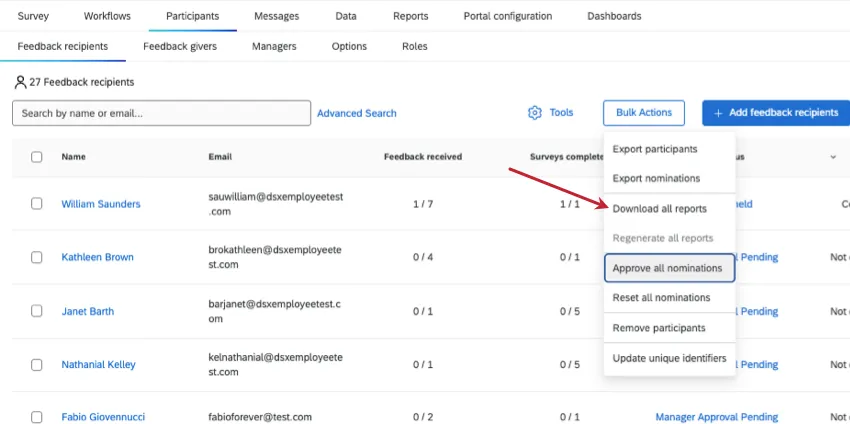Viewport: 850px width, 424px height.
Task: Open the Advanced Search link
Action: (357, 113)
